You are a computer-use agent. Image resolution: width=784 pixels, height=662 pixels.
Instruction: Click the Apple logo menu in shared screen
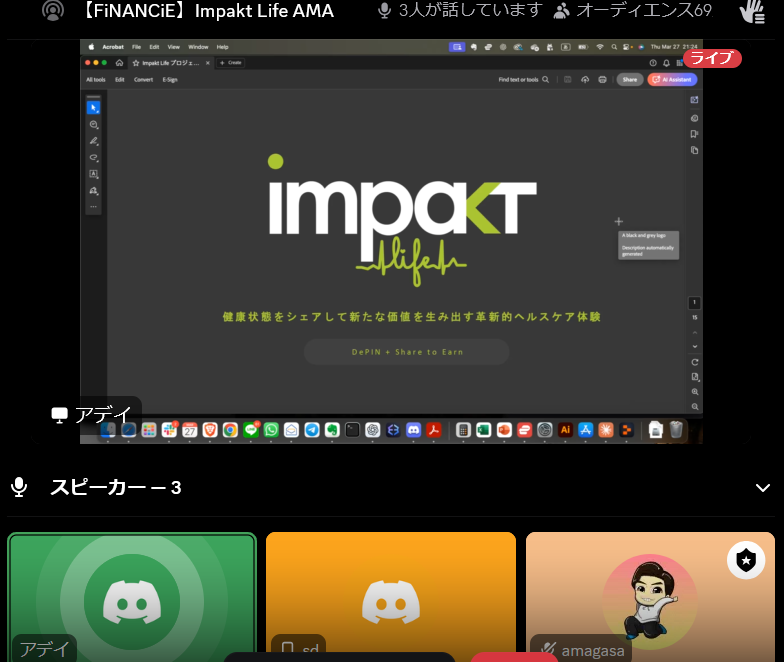[x=91, y=47]
